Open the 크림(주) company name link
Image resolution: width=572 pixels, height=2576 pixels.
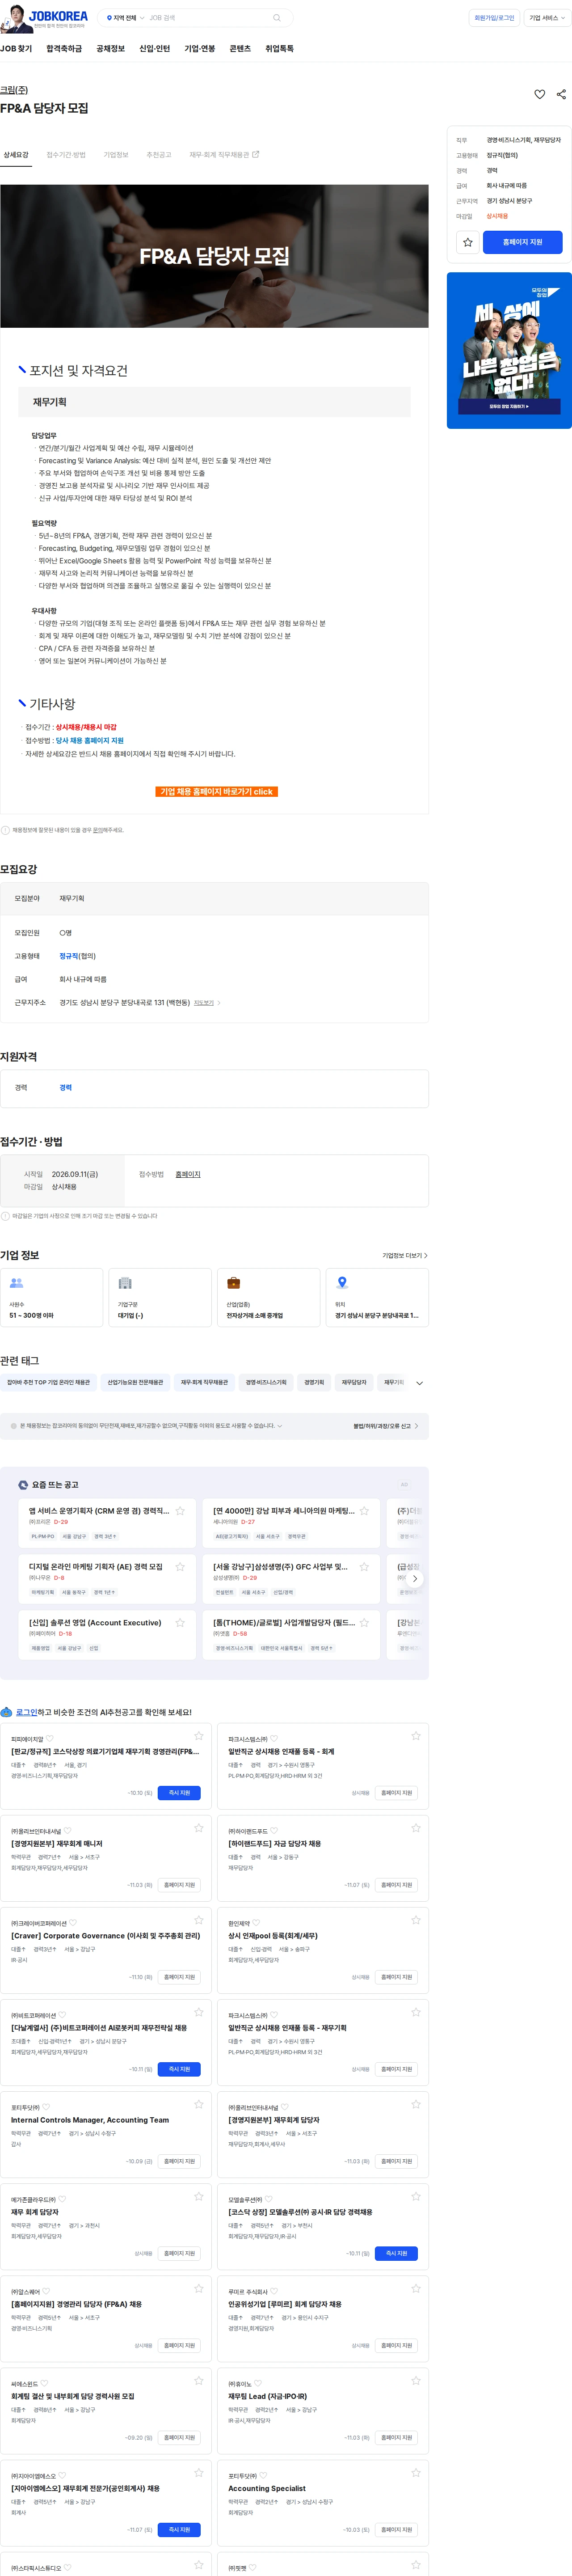point(14,90)
